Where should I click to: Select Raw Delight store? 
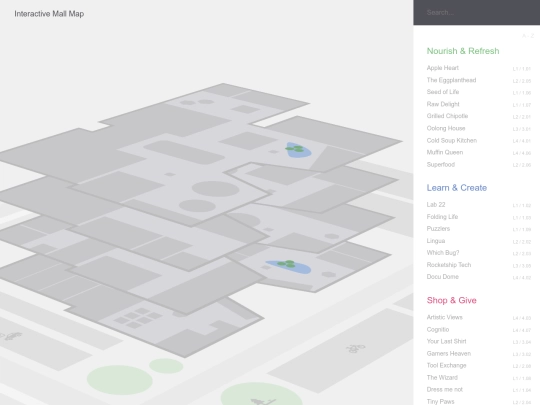click(479, 104)
